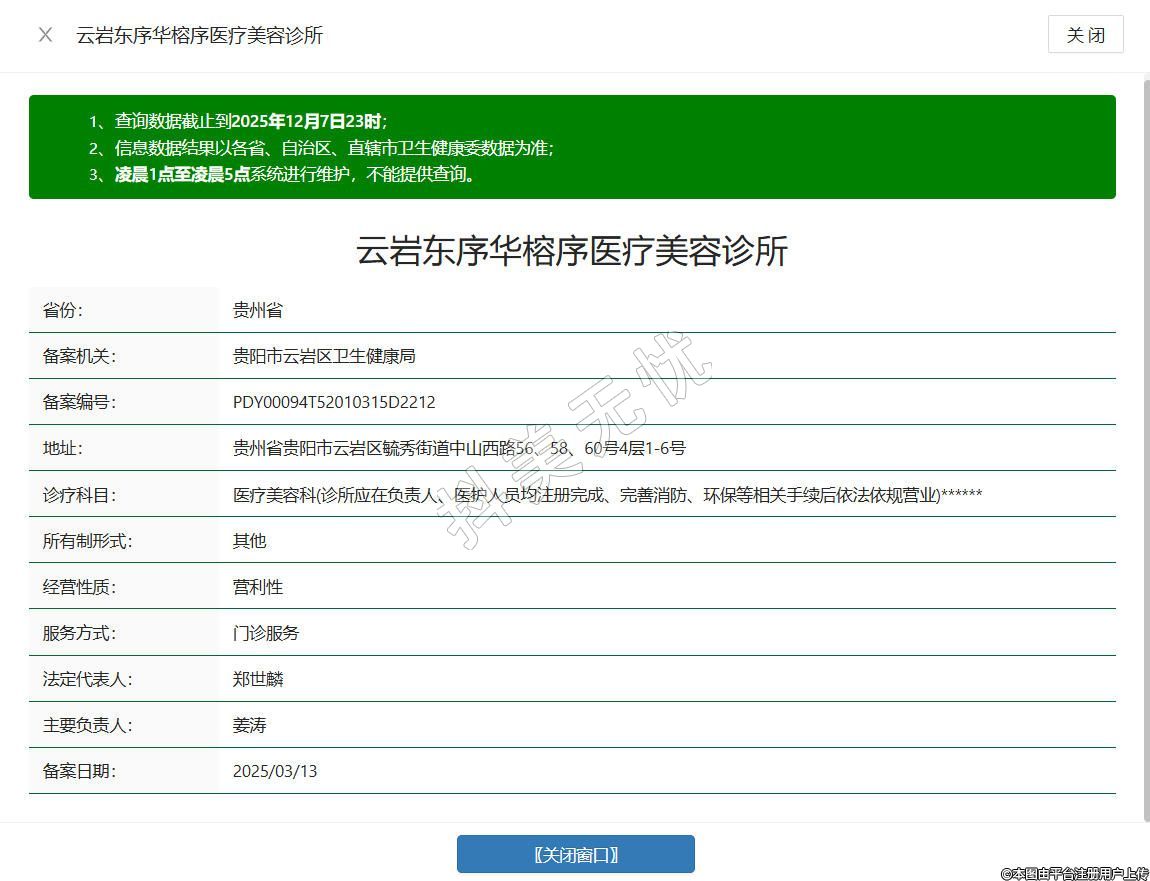The image size is (1150, 881).
Task: Click the 贵州省 province value
Action: point(258,310)
